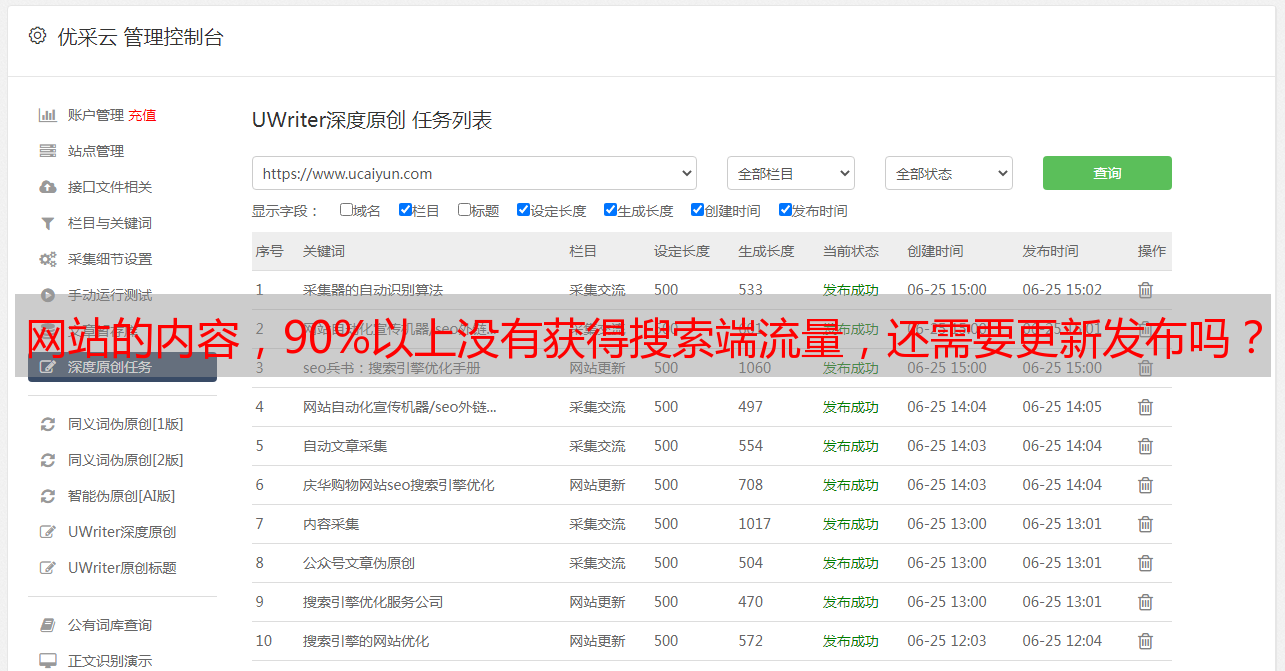Click the server icon for 站点管理
Image resolution: width=1285 pixels, height=671 pixels.
[47, 151]
